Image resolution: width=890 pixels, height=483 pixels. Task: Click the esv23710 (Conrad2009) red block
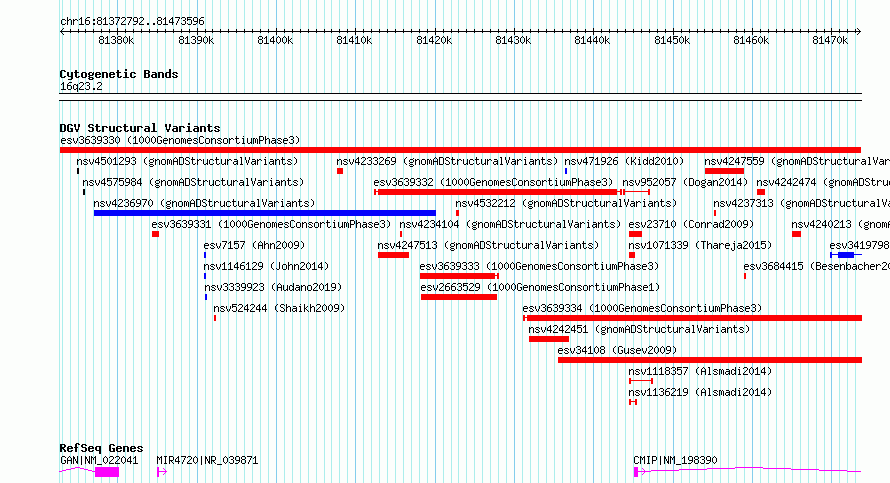tap(635, 234)
